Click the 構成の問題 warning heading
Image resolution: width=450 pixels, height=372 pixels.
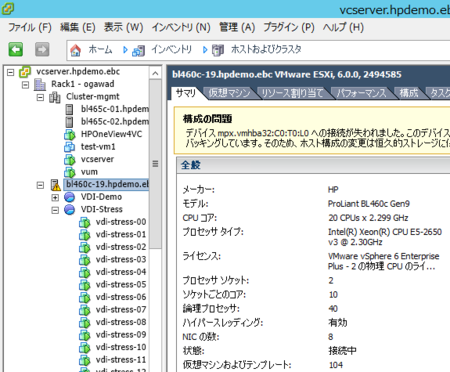pyautogui.click(x=207, y=119)
